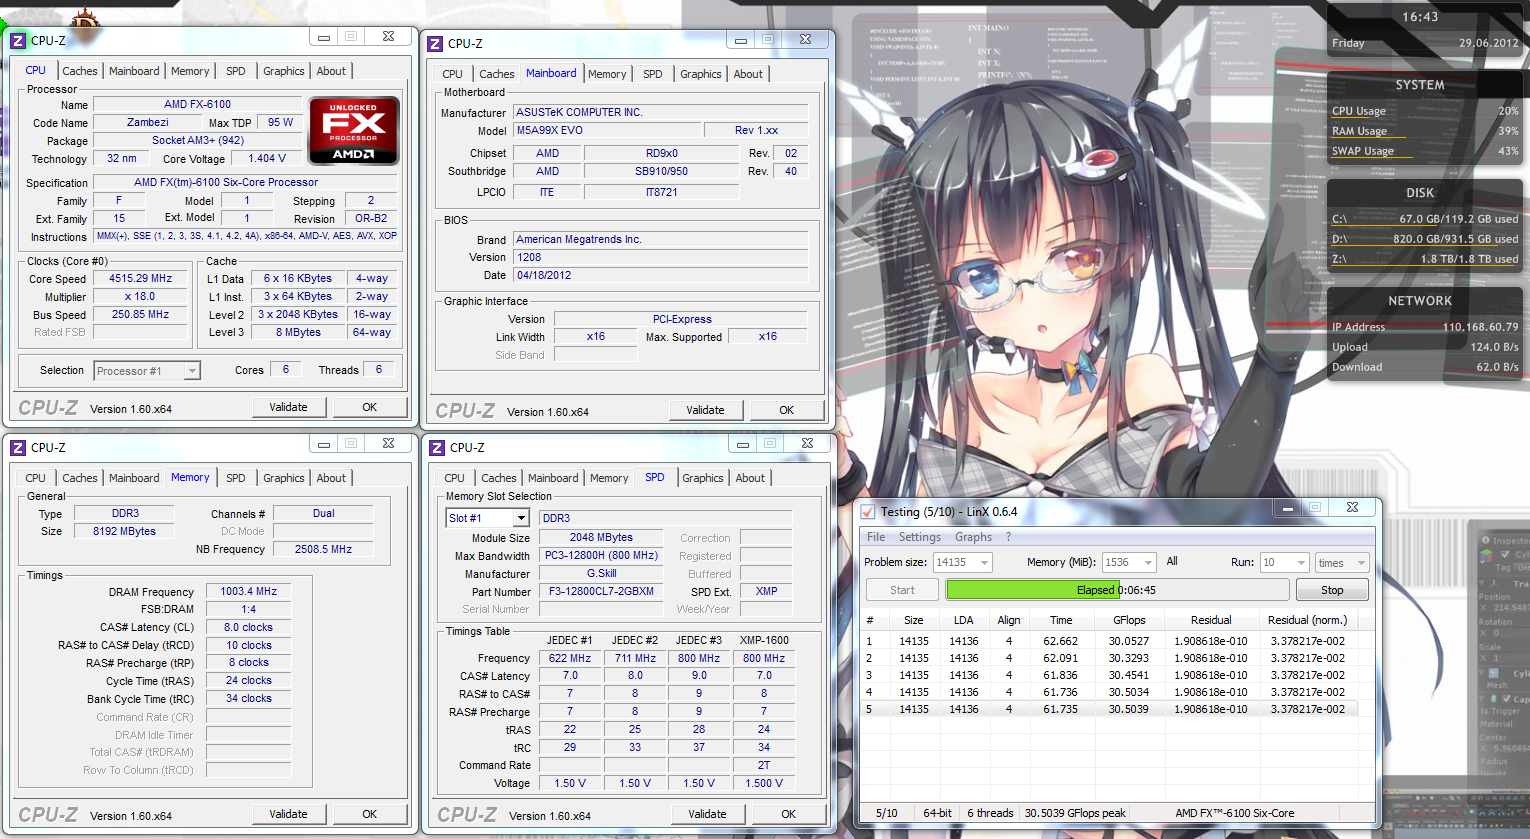
Task: Switch to Caches tab in the SPD window
Action: pyautogui.click(x=498, y=478)
